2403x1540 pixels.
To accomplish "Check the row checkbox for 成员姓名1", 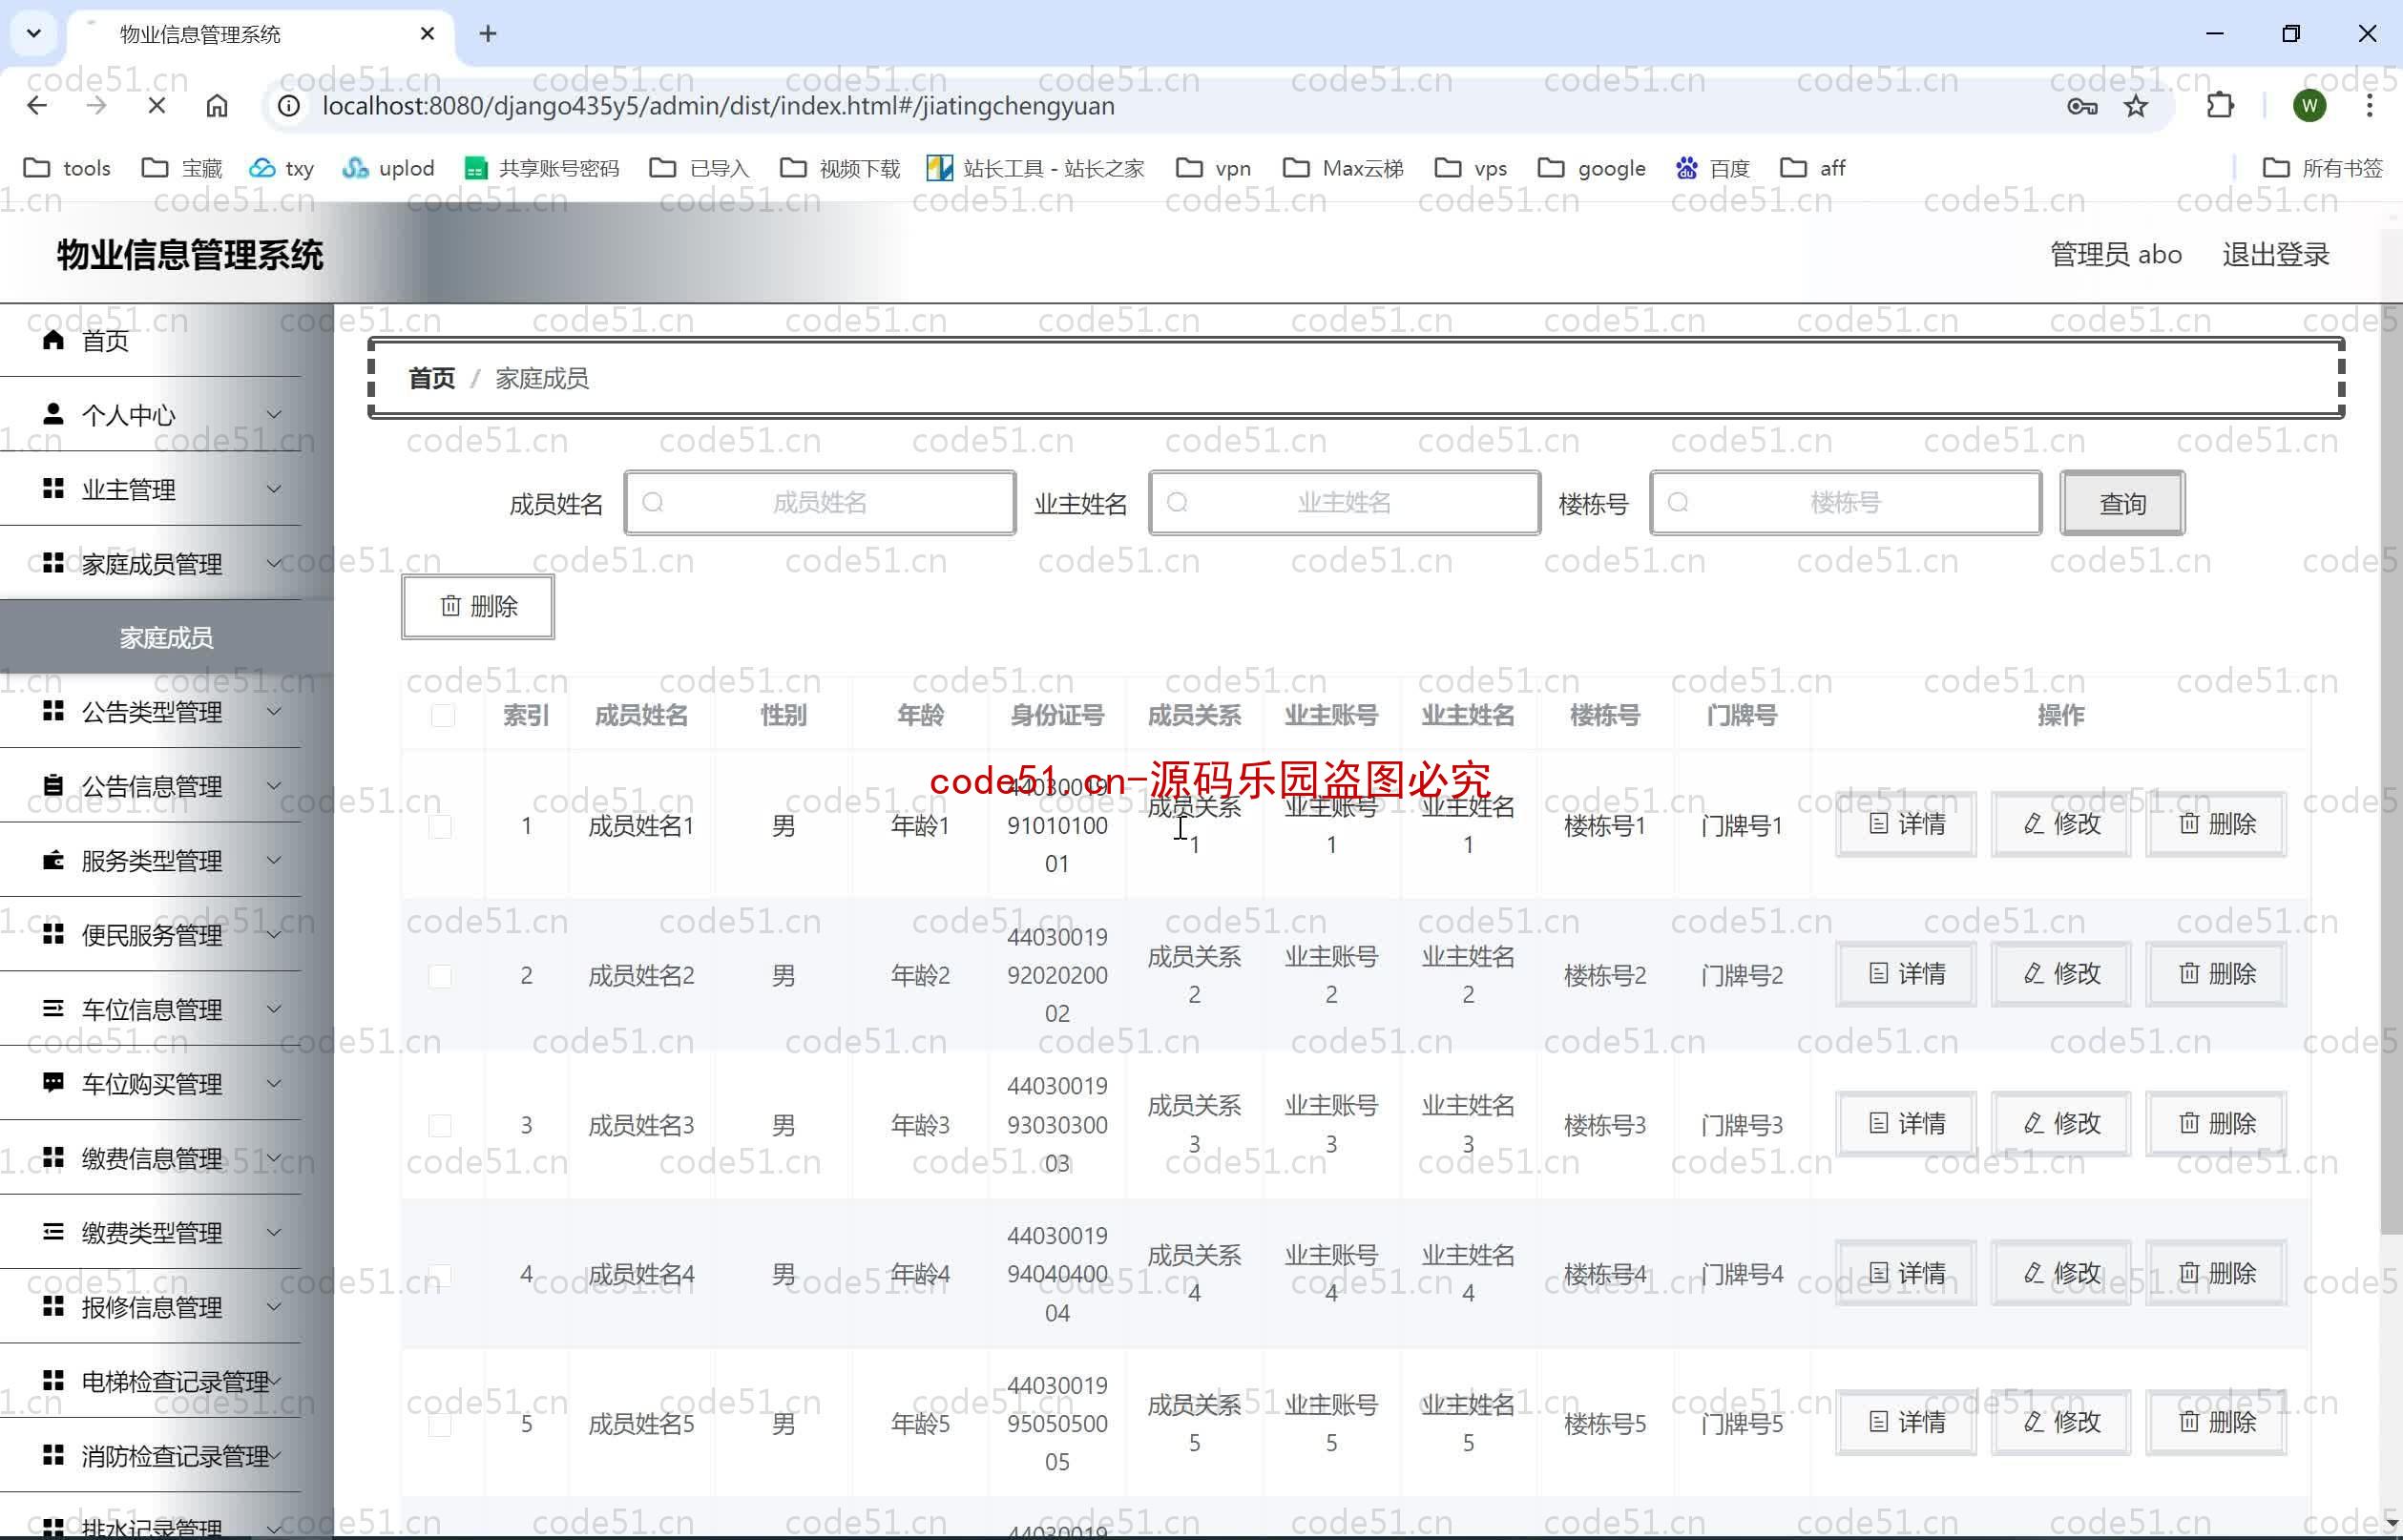I will click(440, 826).
